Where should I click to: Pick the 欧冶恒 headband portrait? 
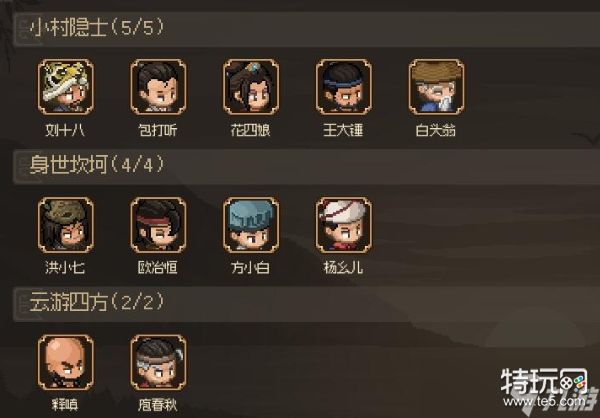point(158,225)
